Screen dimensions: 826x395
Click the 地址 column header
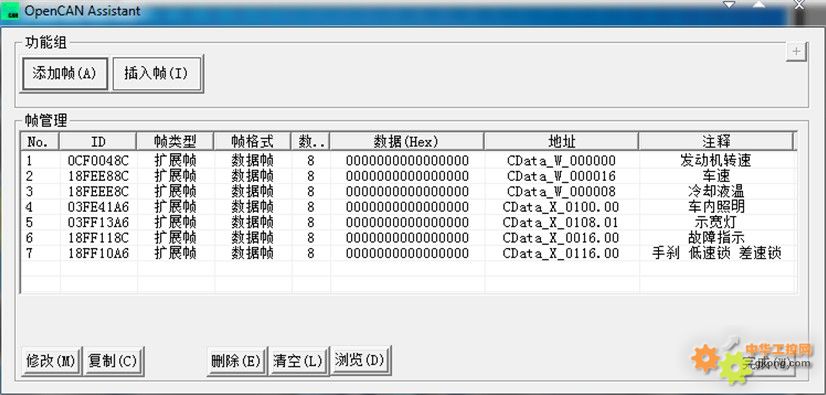562,141
